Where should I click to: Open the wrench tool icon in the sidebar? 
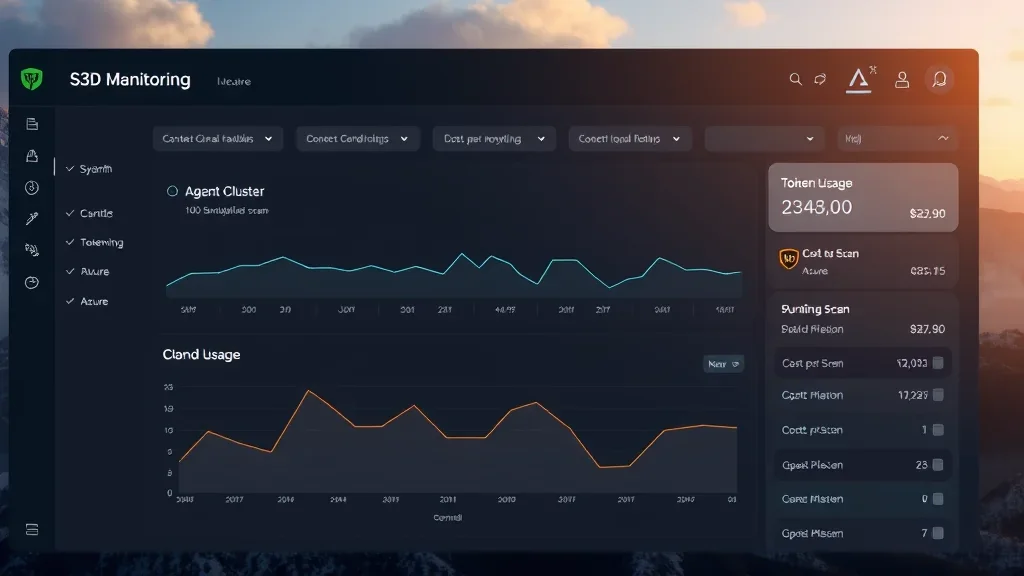pos(31,218)
